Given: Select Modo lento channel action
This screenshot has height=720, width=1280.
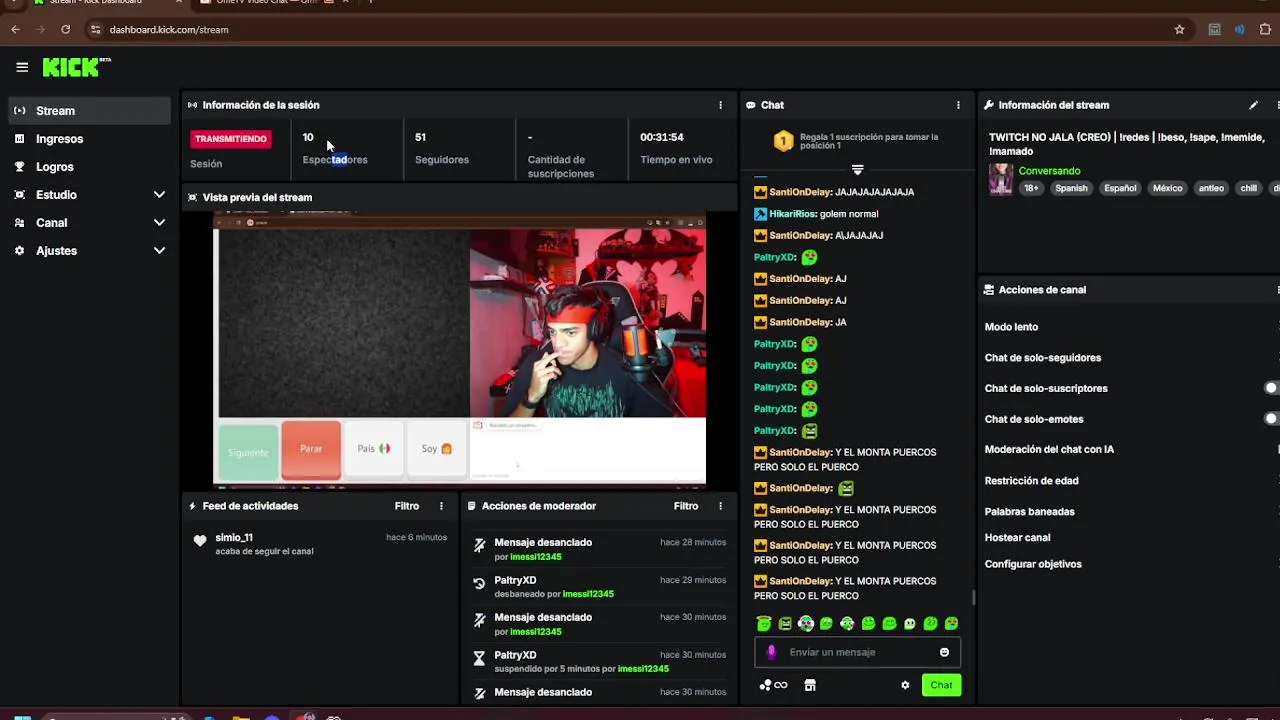Looking at the screenshot, I should (x=1011, y=327).
